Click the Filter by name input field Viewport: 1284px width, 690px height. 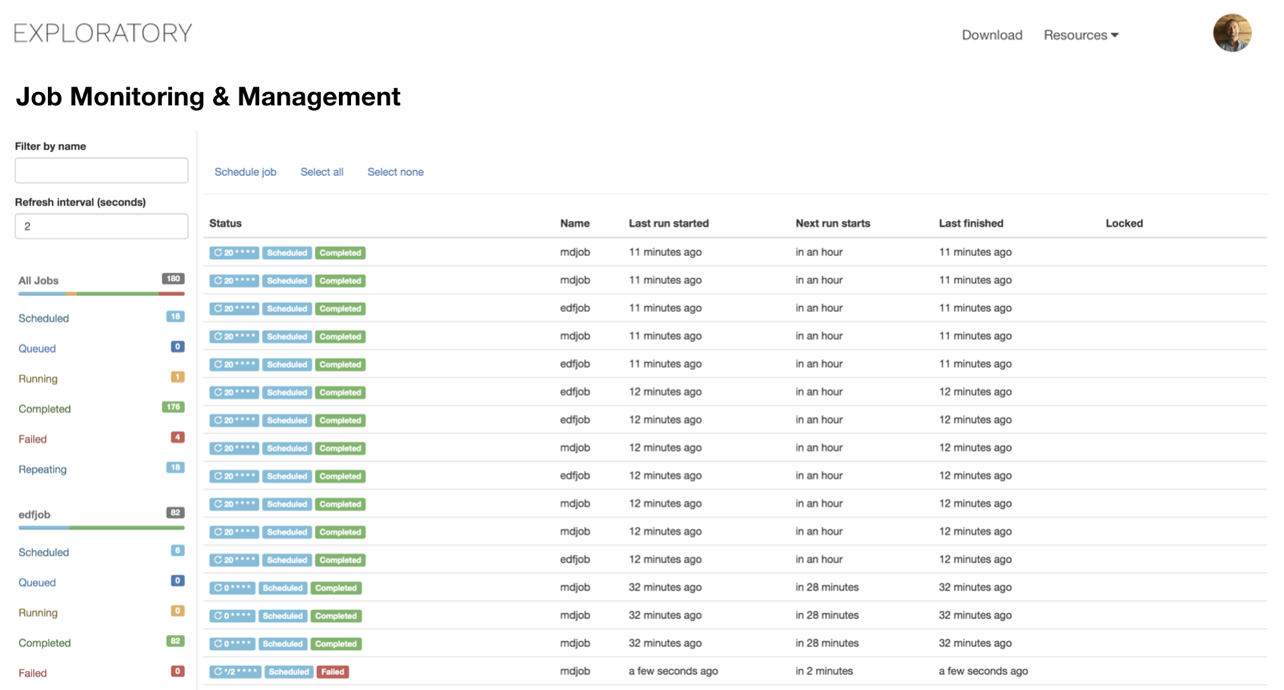pos(101,170)
